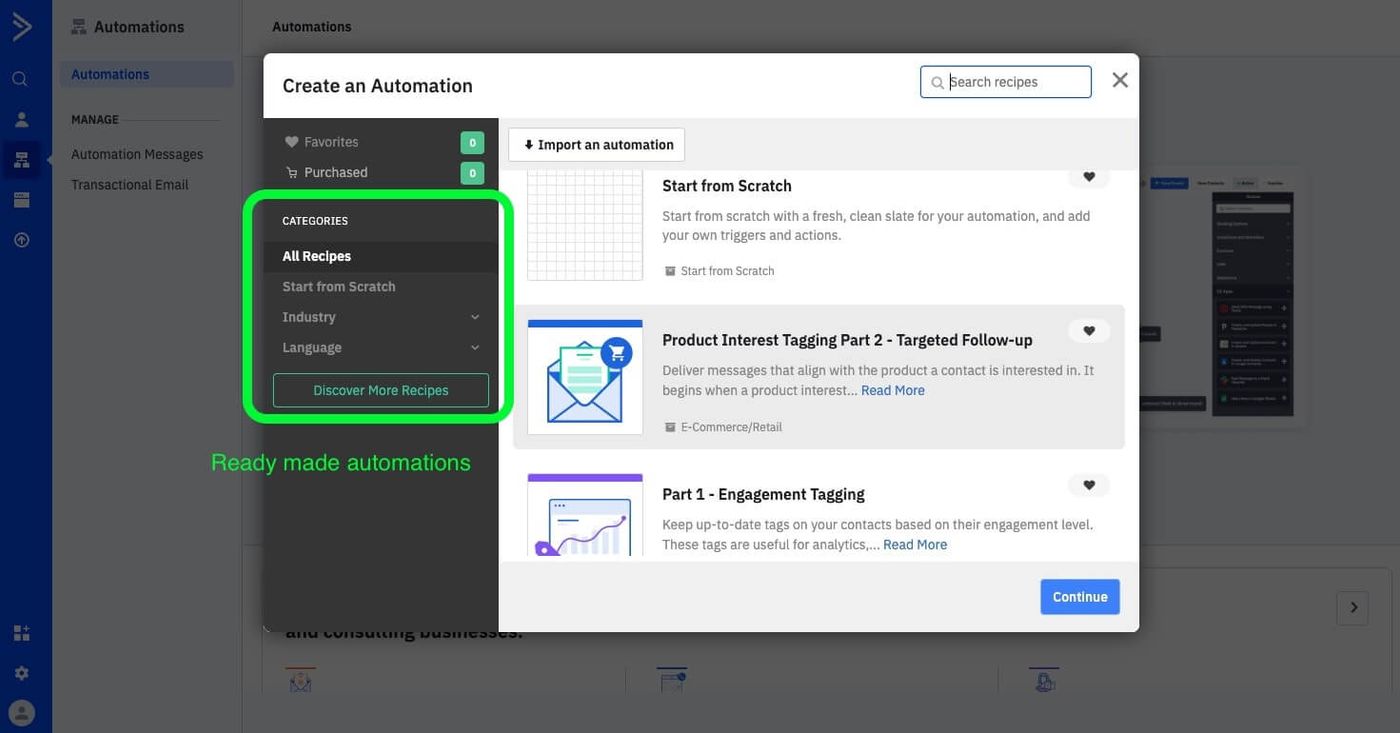Open Automation Messages in Manage section

tap(137, 154)
